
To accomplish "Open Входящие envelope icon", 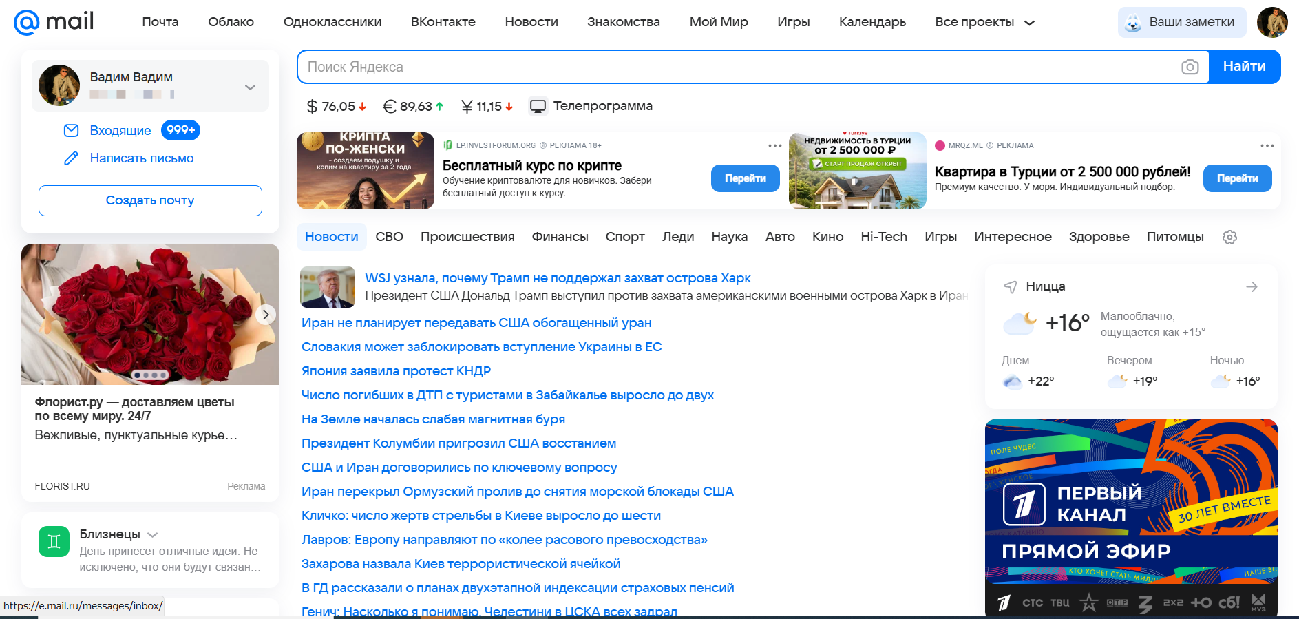I will coord(71,131).
